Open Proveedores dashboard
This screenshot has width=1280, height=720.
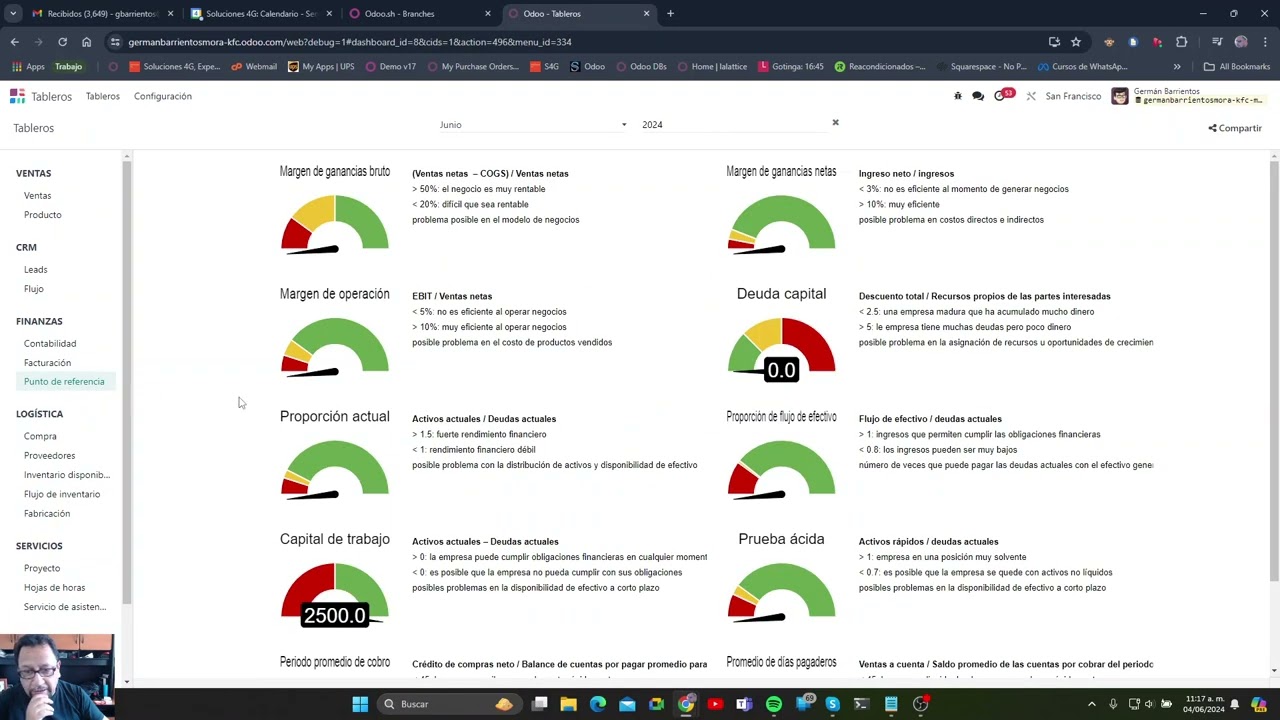[49, 455]
